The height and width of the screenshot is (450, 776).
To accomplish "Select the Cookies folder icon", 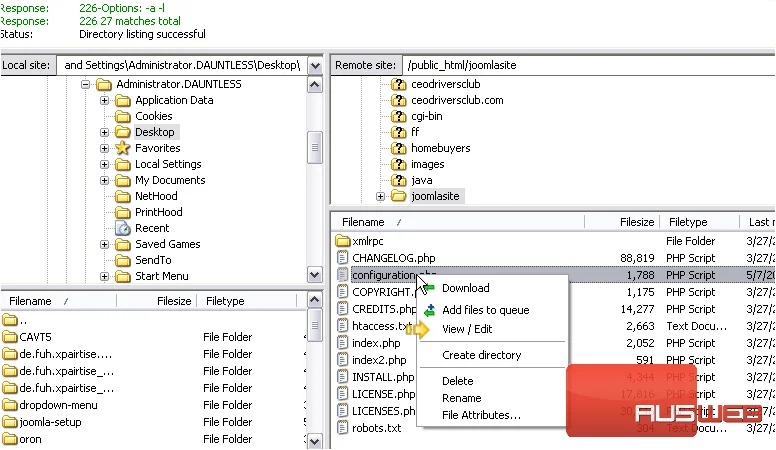I will click(x=123, y=116).
